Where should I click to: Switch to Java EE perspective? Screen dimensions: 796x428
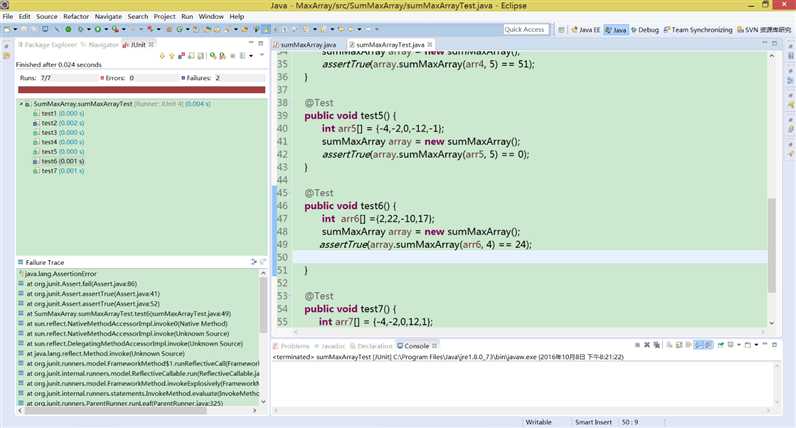tap(585, 30)
